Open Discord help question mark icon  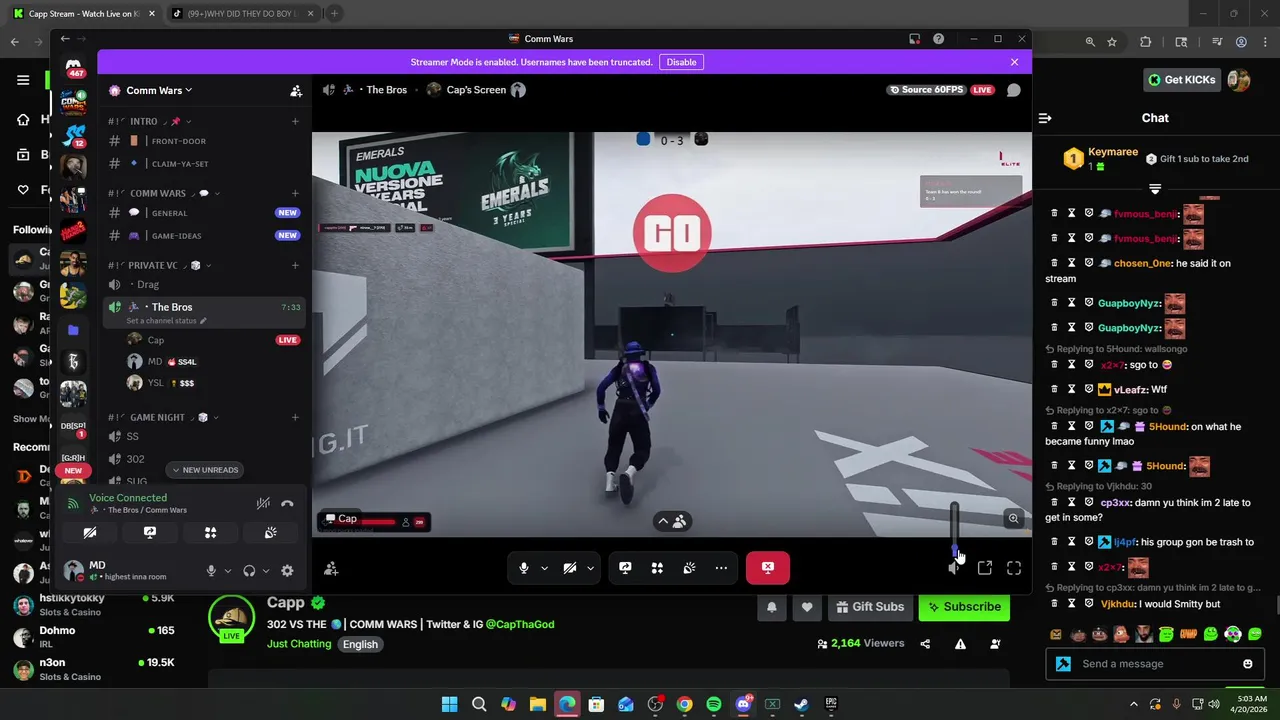938,39
